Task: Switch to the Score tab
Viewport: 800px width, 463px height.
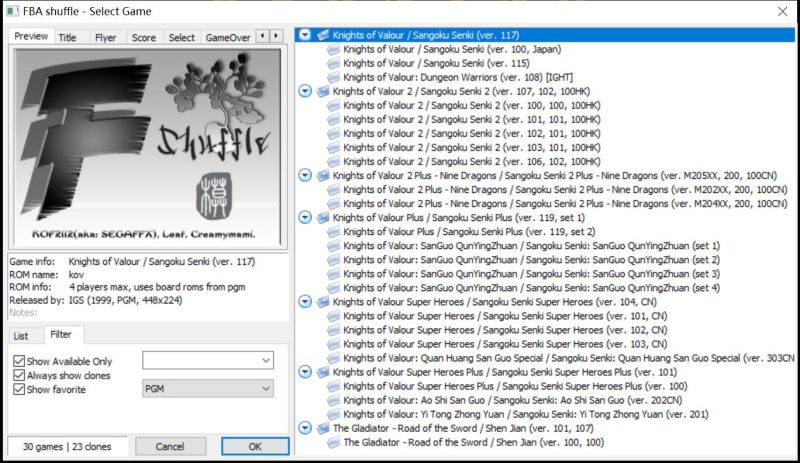Action: pos(144,37)
